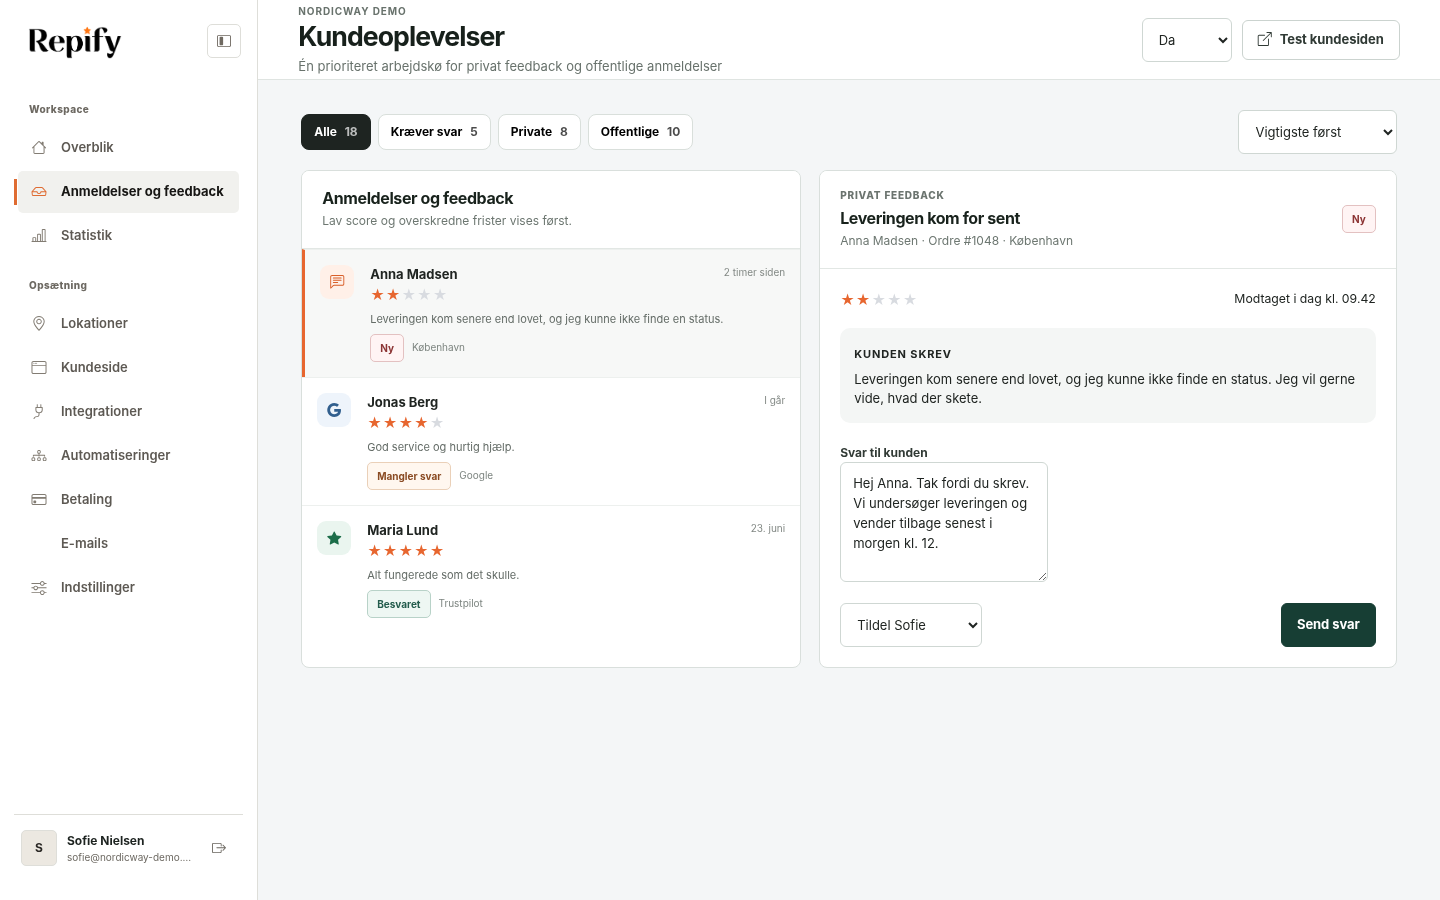This screenshot has width=1440, height=900.
Task: Click the Trustpilot star icon on Maria Lund's review
Action: [x=334, y=538]
